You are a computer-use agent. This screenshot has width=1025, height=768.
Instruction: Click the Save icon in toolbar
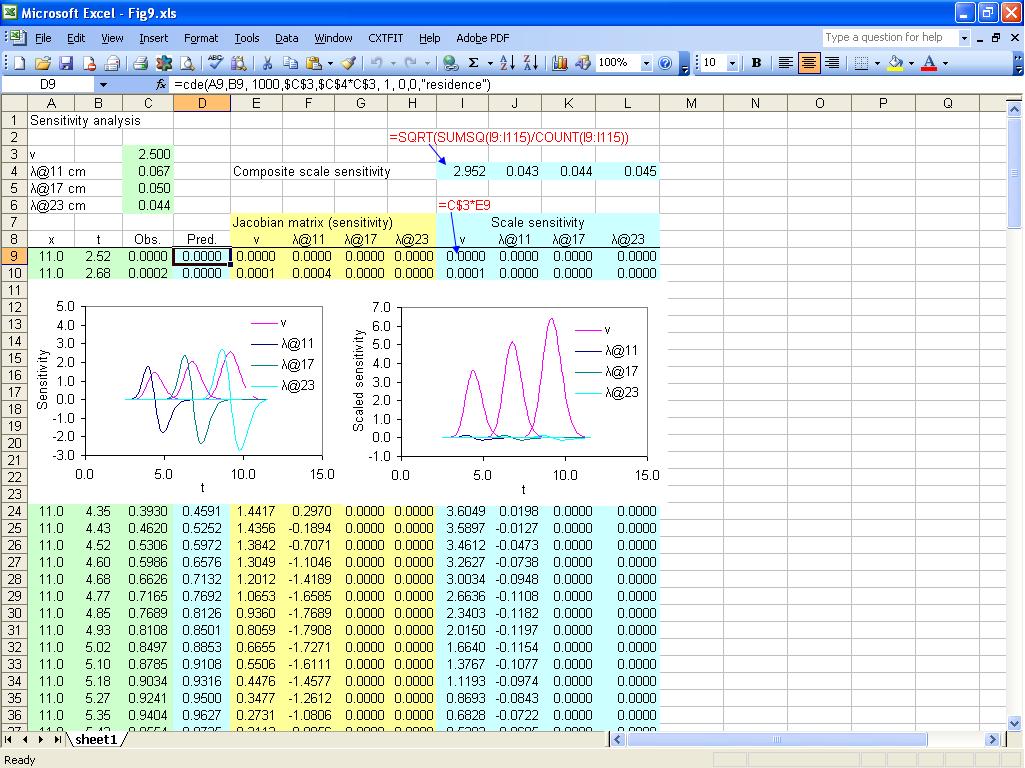pyautogui.click(x=66, y=63)
